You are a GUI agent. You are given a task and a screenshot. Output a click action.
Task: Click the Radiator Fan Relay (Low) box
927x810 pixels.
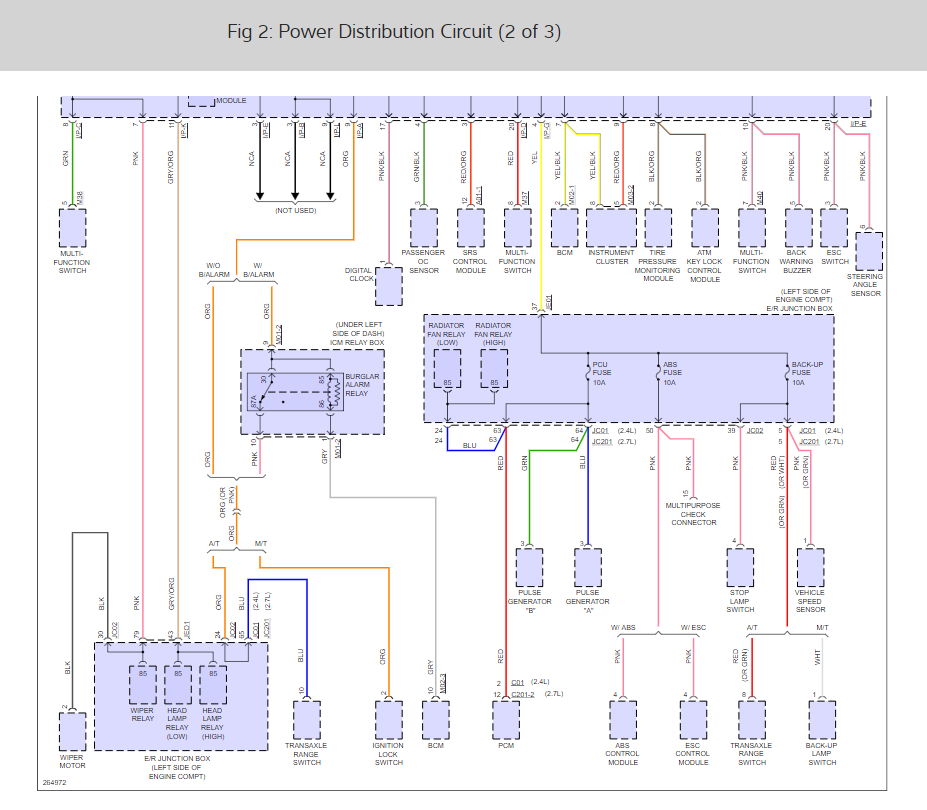tap(448, 368)
